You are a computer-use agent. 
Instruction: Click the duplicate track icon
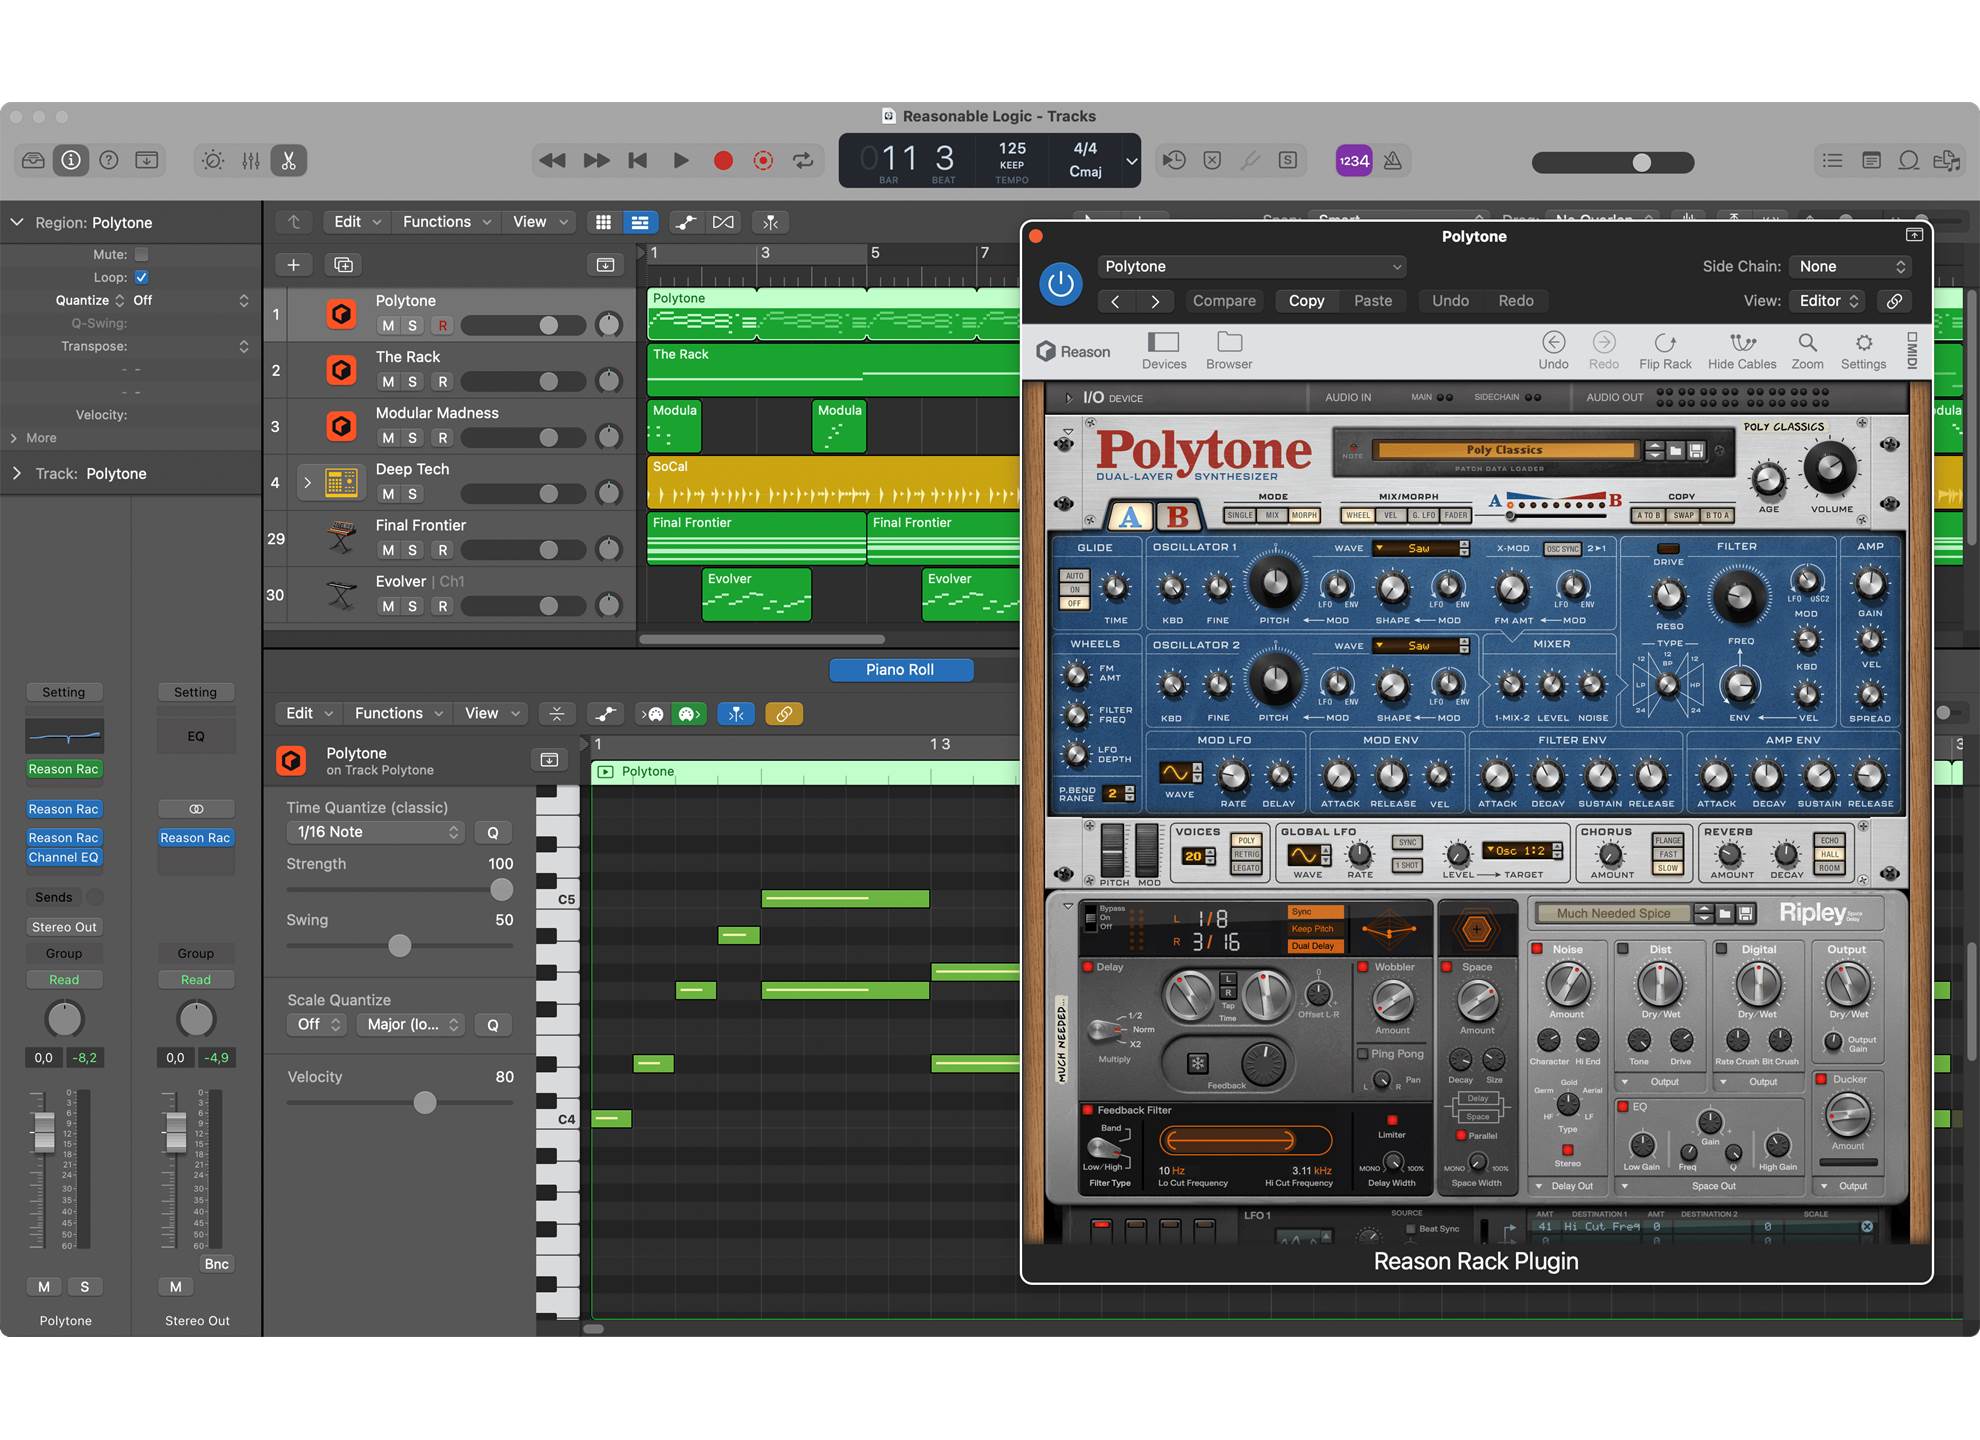(x=343, y=264)
